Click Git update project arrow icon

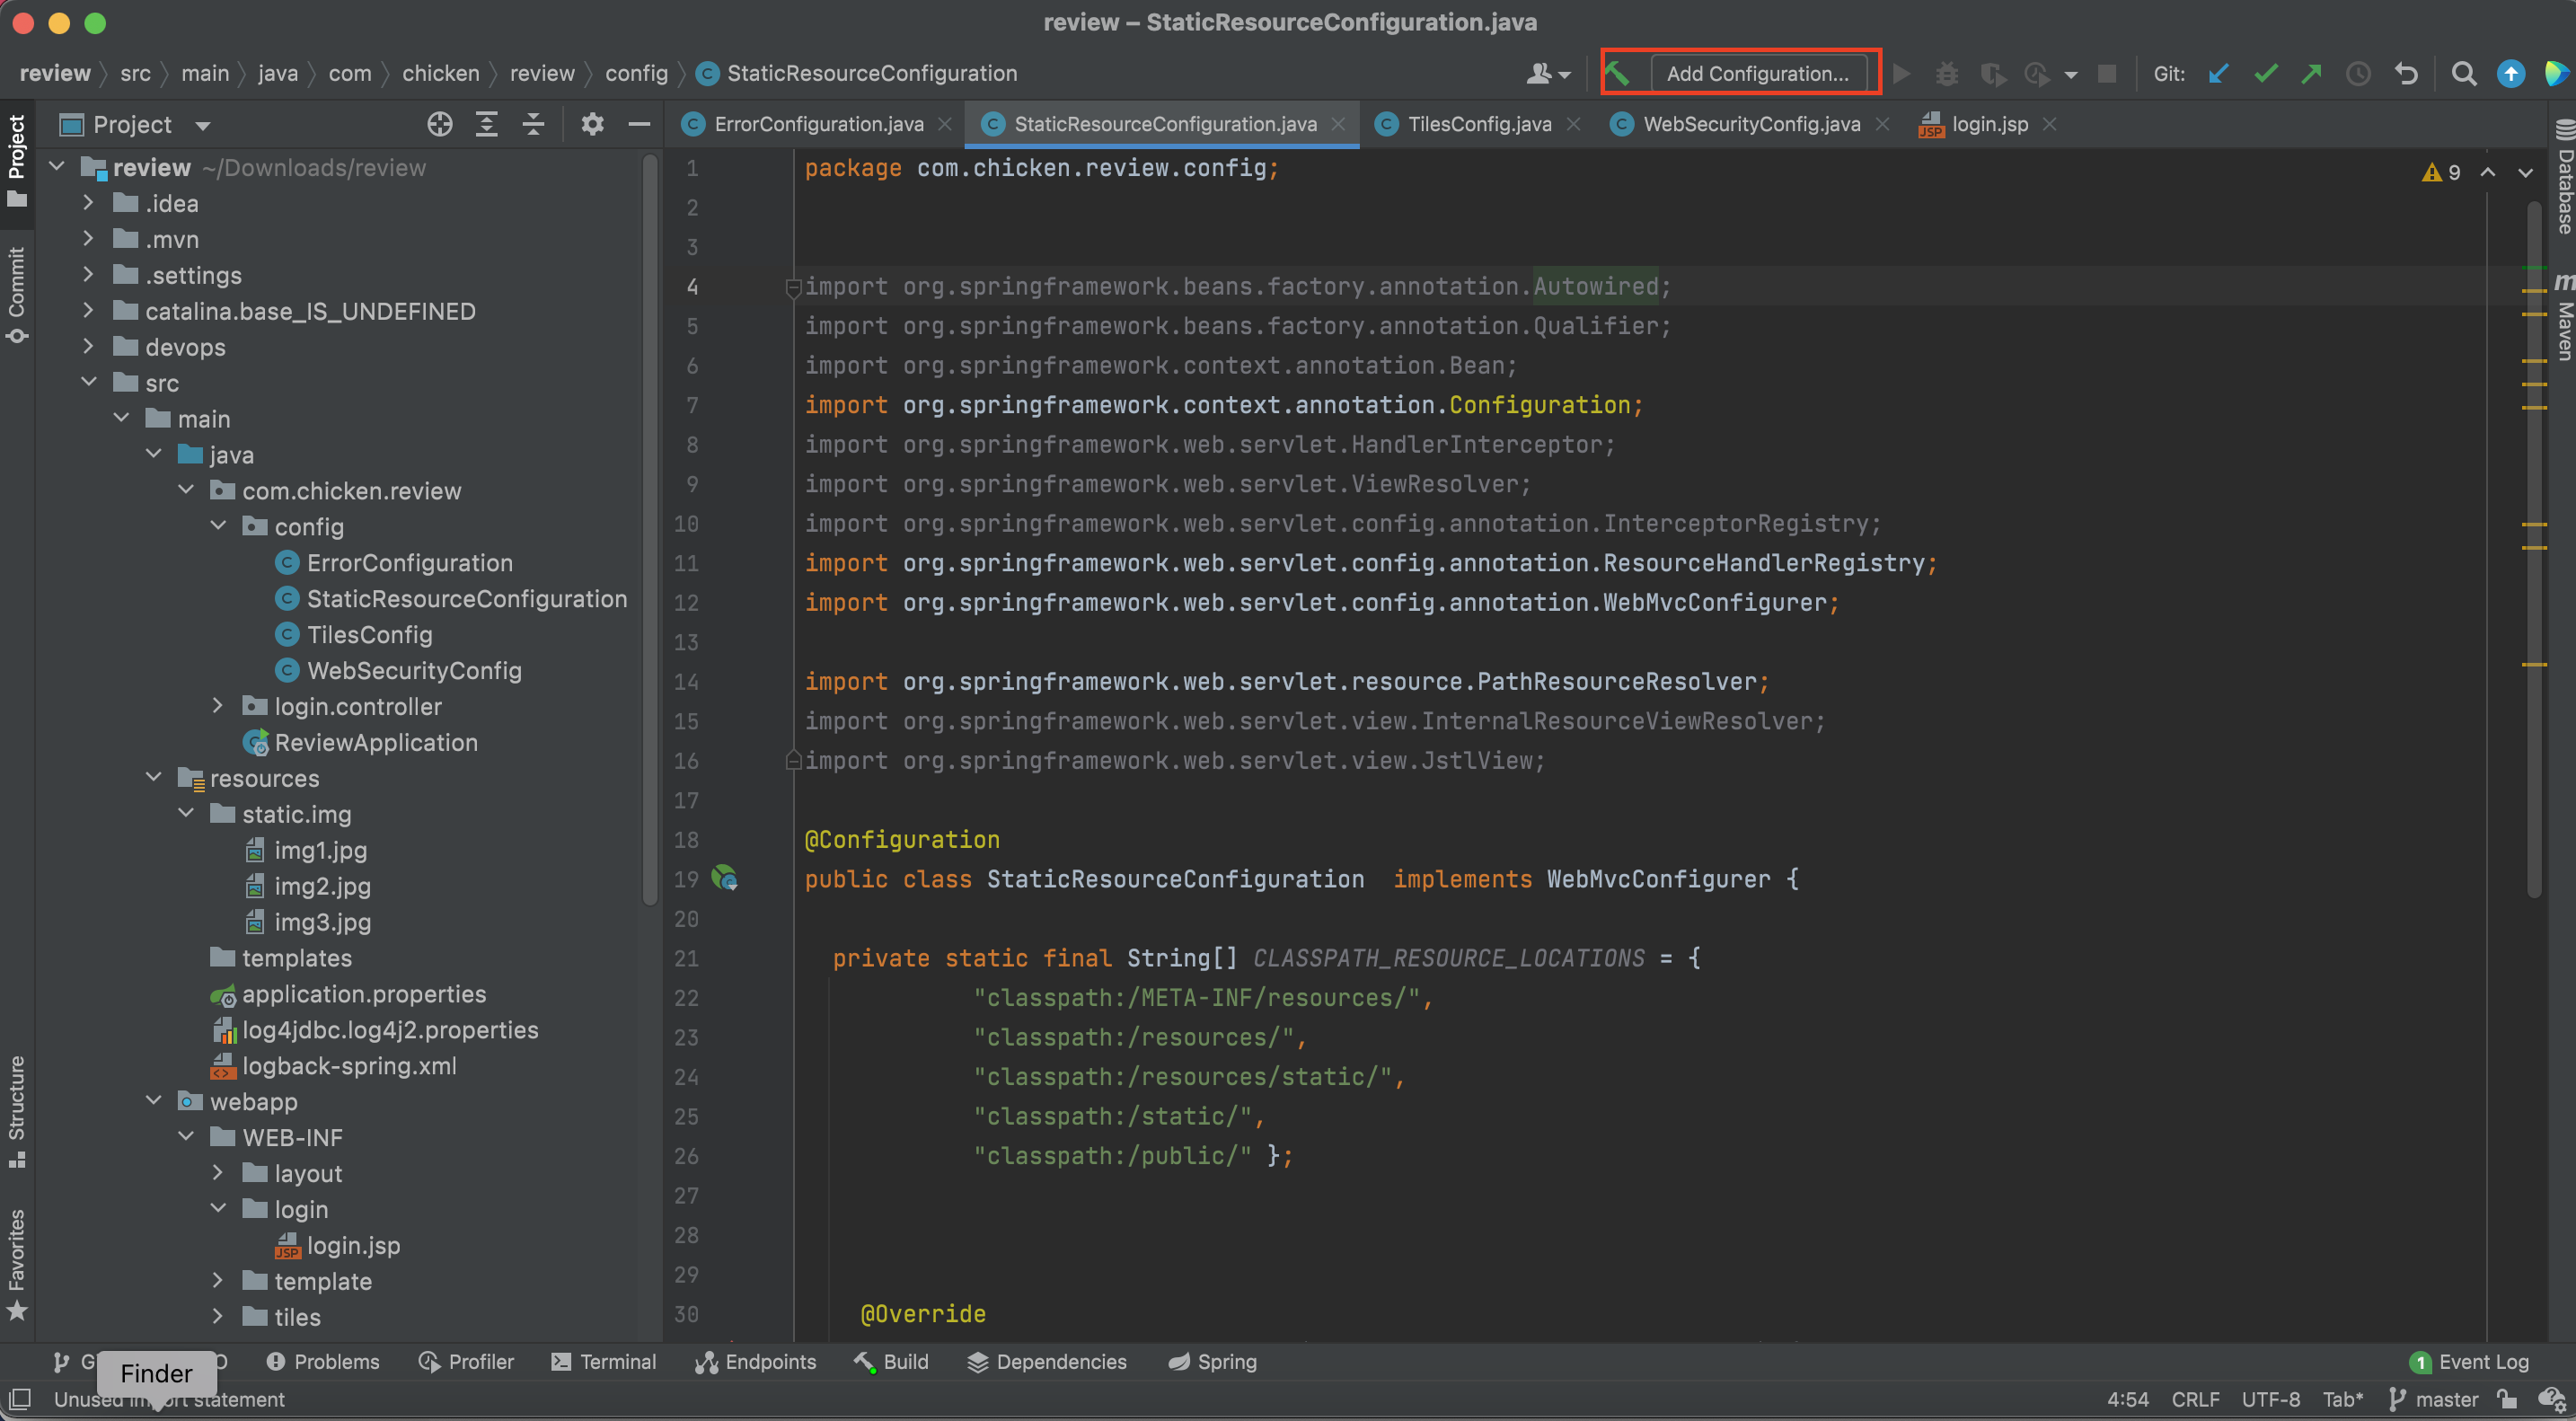(x=2218, y=74)
